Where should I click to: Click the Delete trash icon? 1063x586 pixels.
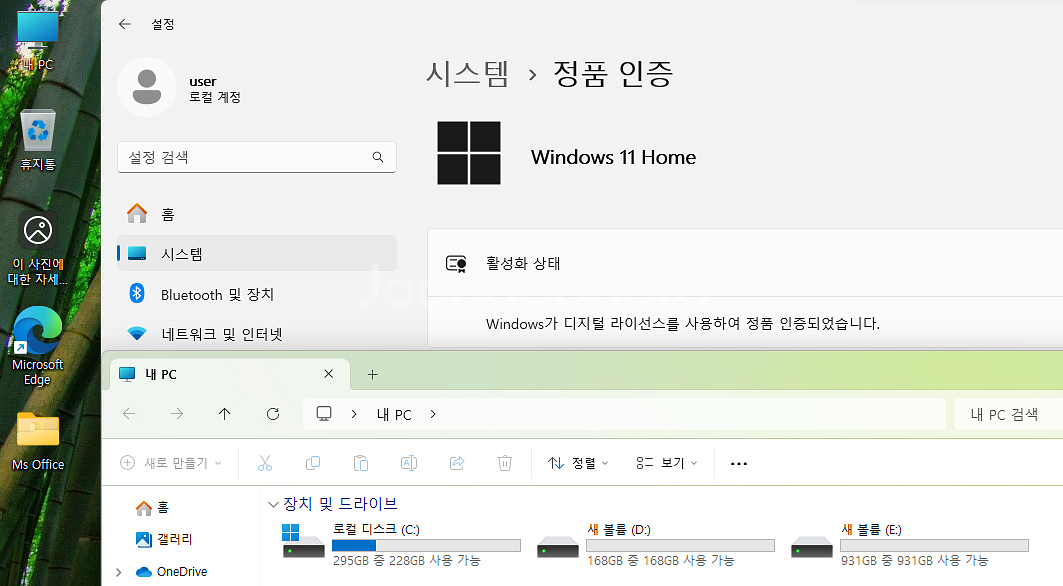[x=504, y=463]
